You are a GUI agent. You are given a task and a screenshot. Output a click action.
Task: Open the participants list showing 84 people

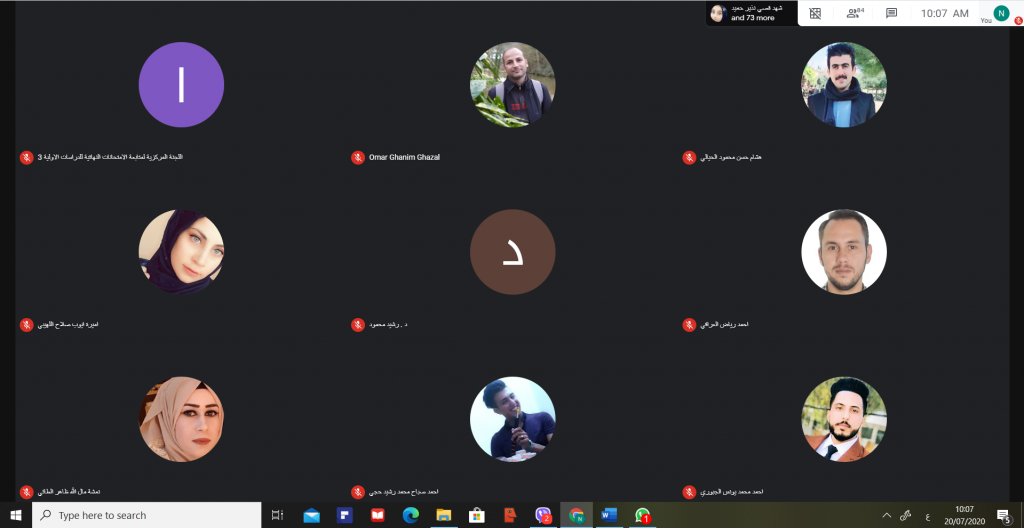pos(854,14)
